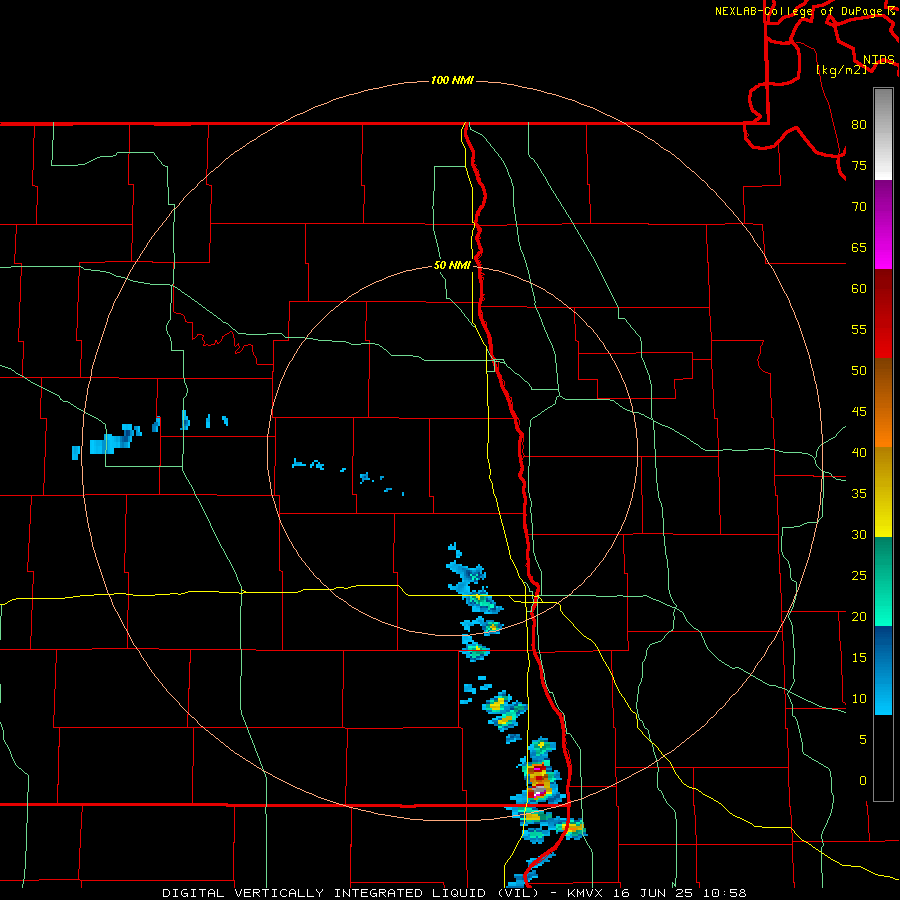Click the 25 value on the color scale
Viewport: 900px width, 900px height.
tap(859, 576)
